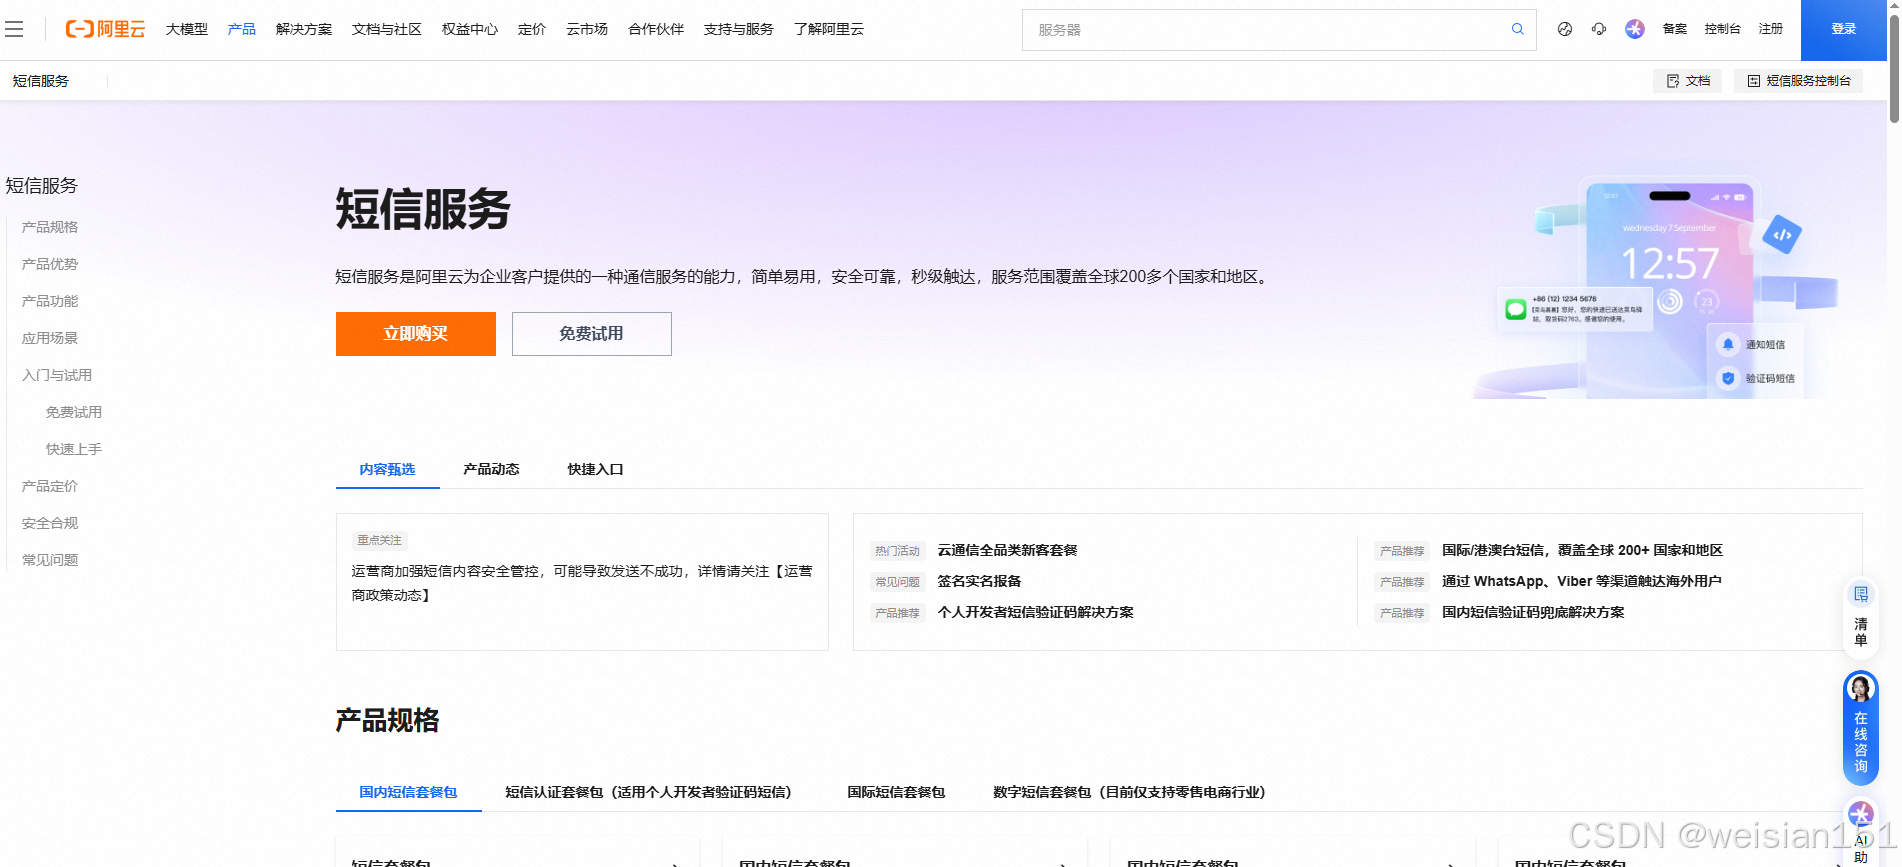Open the 国内短信验证码兜底解决方案 link
Image resolution: width=1902 pixels, height=867 pixels.
(x=1533, y=612)
